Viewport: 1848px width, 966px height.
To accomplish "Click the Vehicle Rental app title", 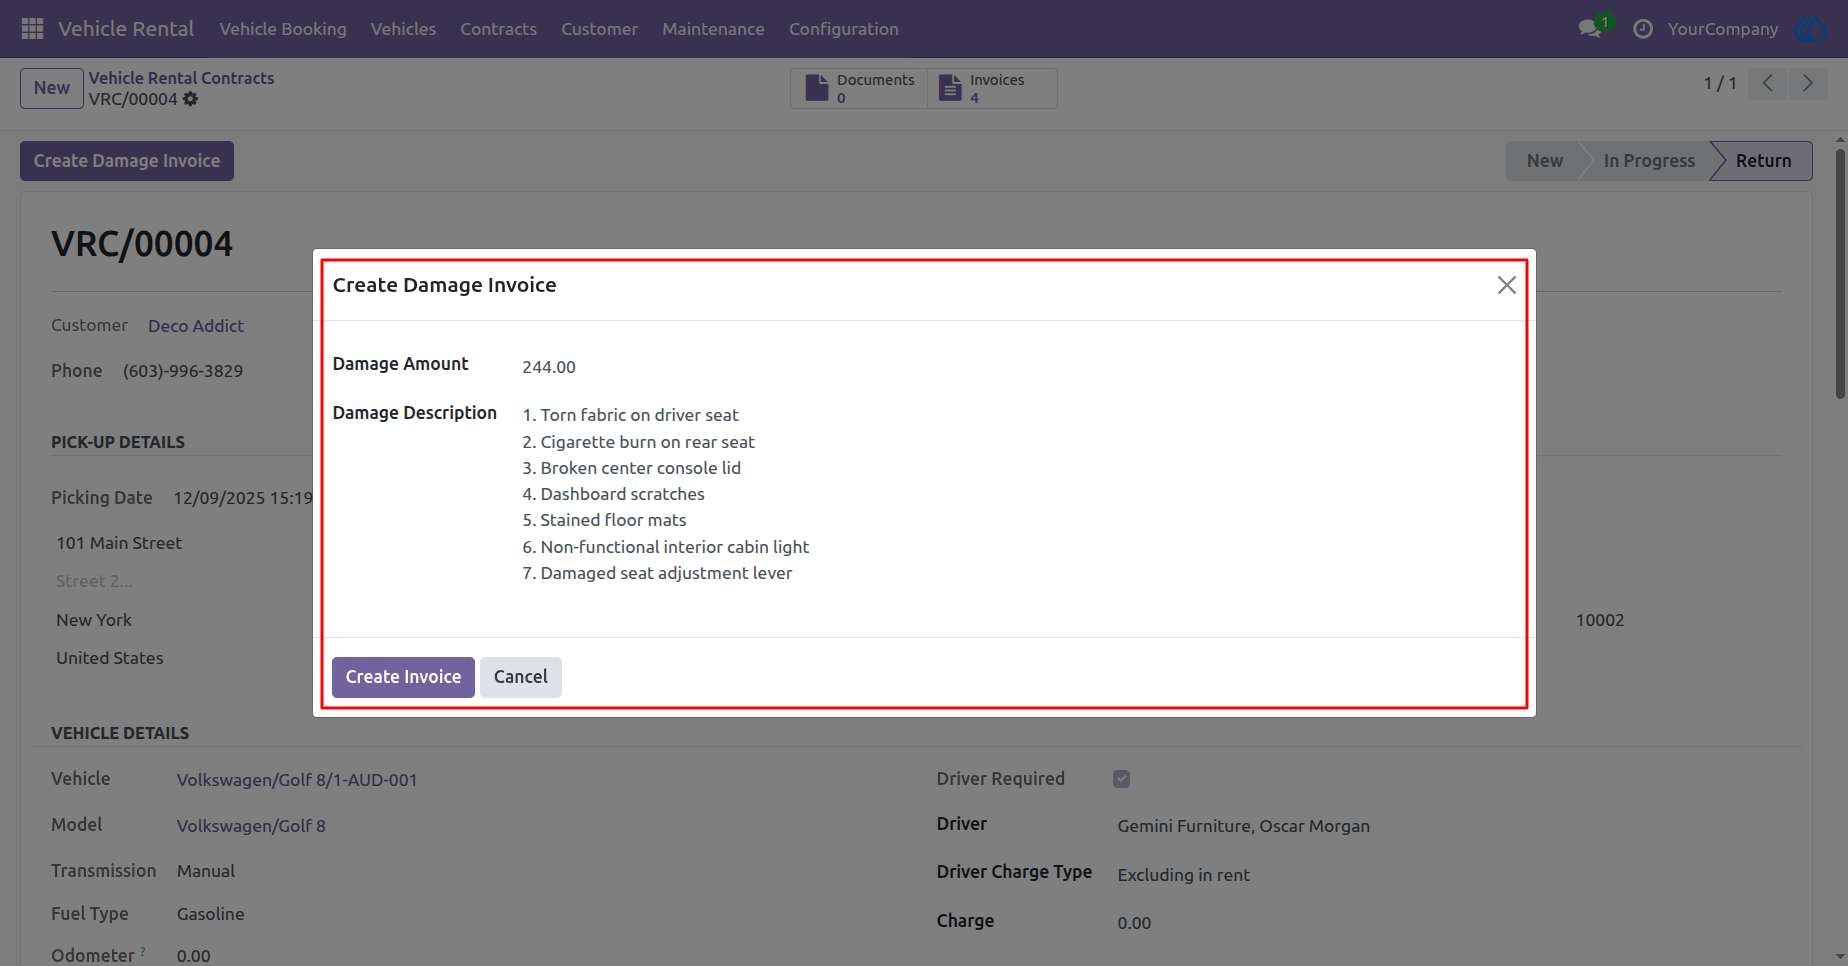I will coord(126,29).
